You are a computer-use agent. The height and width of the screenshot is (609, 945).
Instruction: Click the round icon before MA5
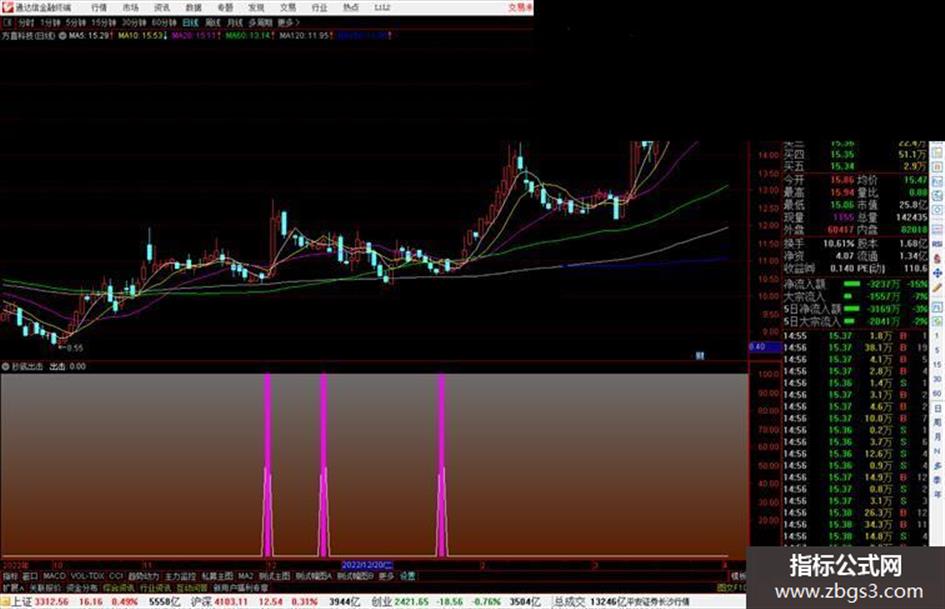(62, 36)
